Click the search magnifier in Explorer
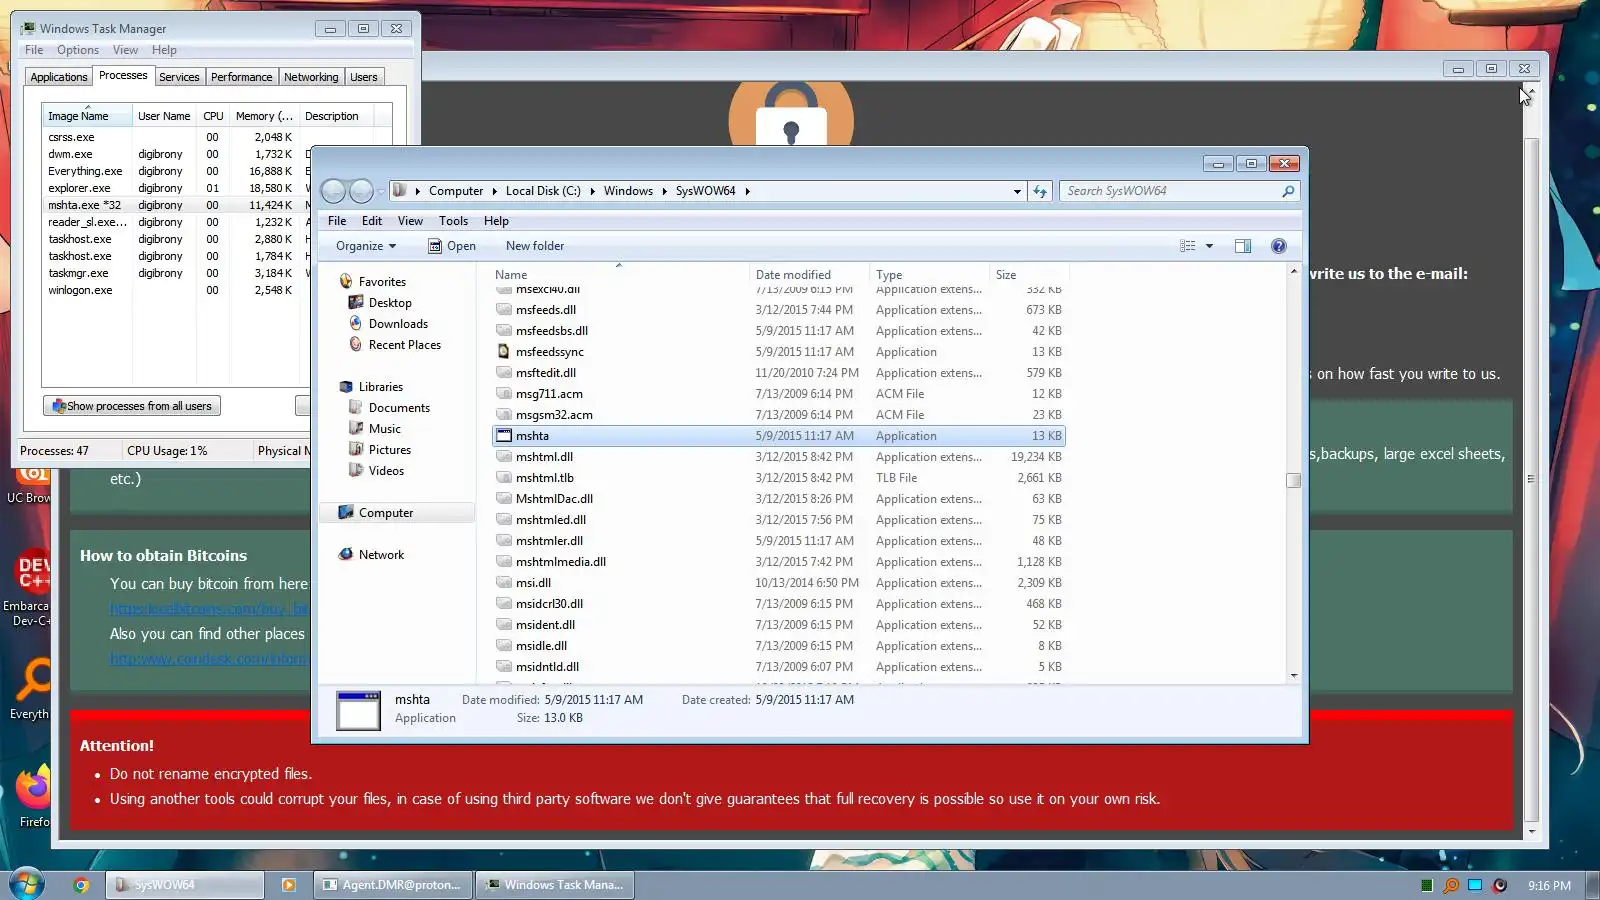The height and width of the screenshot is (900, 1600). coord(1288,191)
